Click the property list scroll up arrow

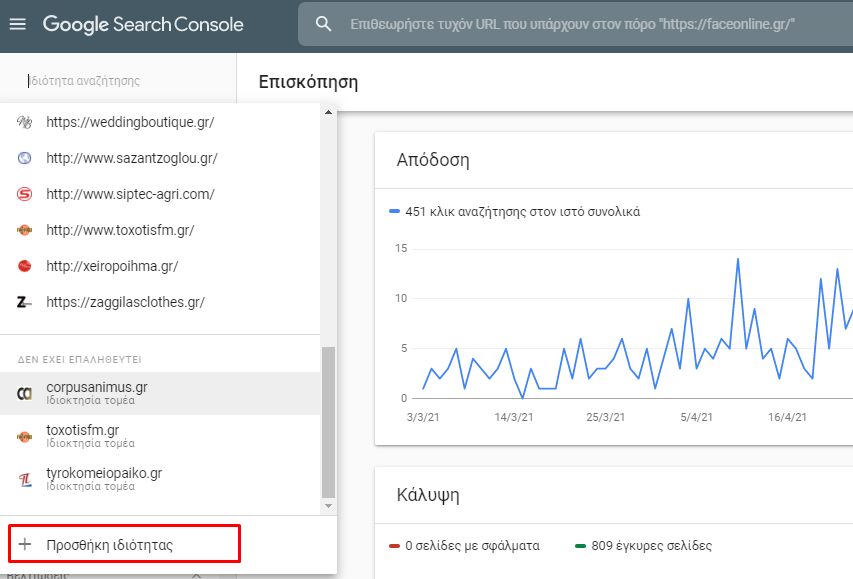click(x=328, y=112)
